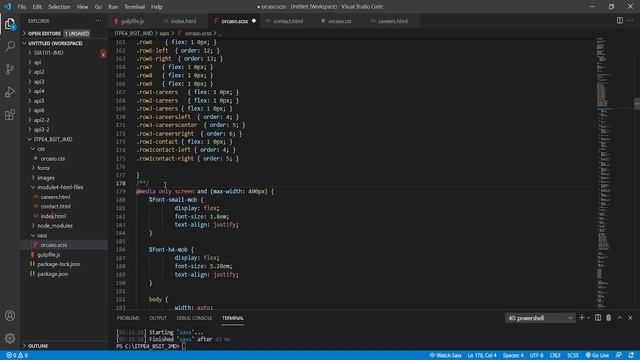Click Ln 178, Col 4 indicator

tap(482, 356)
